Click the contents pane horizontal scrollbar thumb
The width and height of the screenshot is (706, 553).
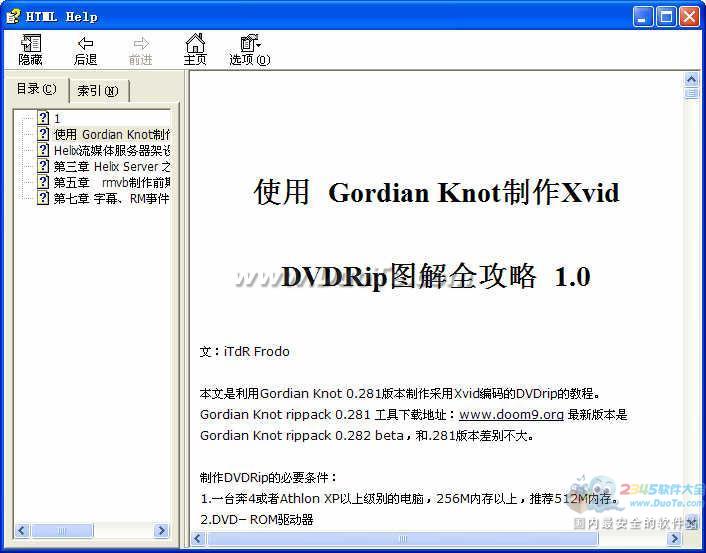coord(62,530)
